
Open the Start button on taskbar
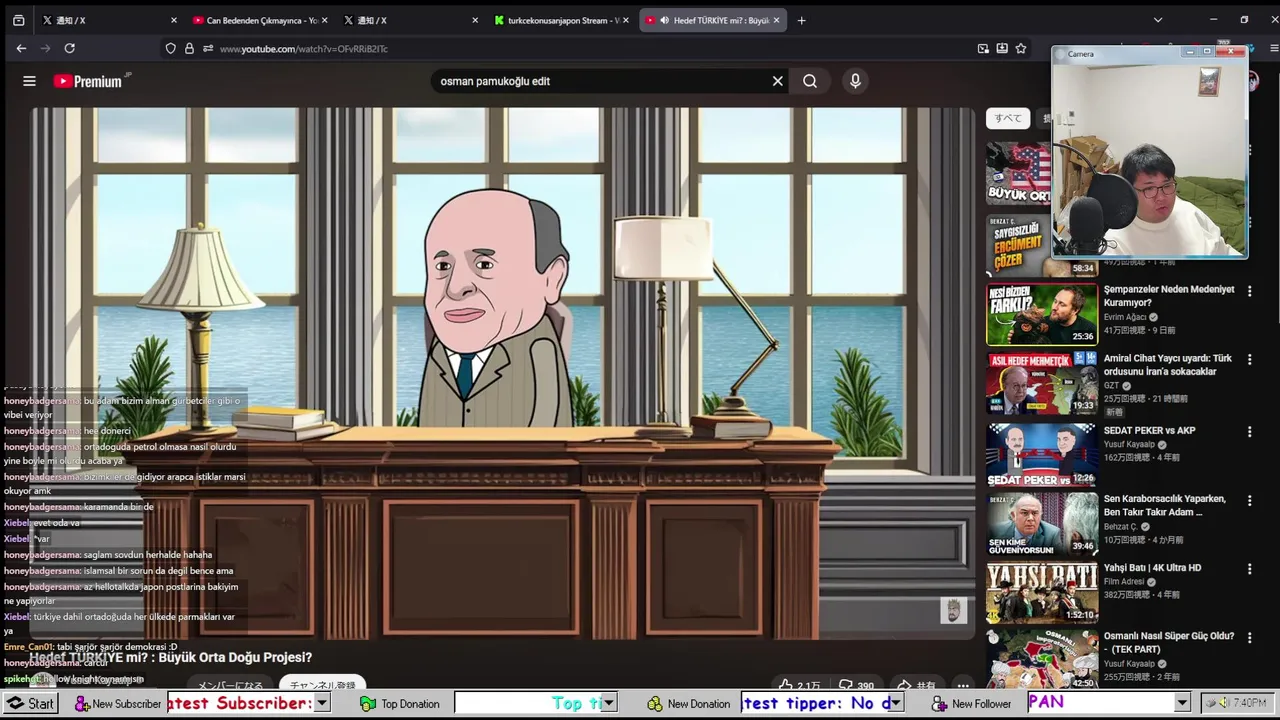tap(29, 704)
